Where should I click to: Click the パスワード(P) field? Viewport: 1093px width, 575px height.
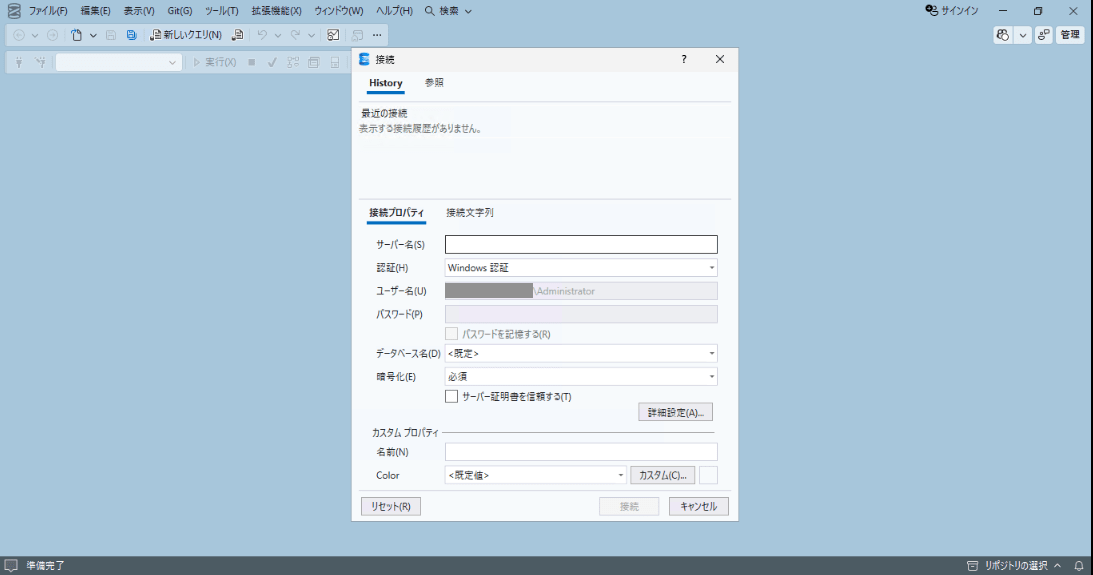[x=581, y=314]
